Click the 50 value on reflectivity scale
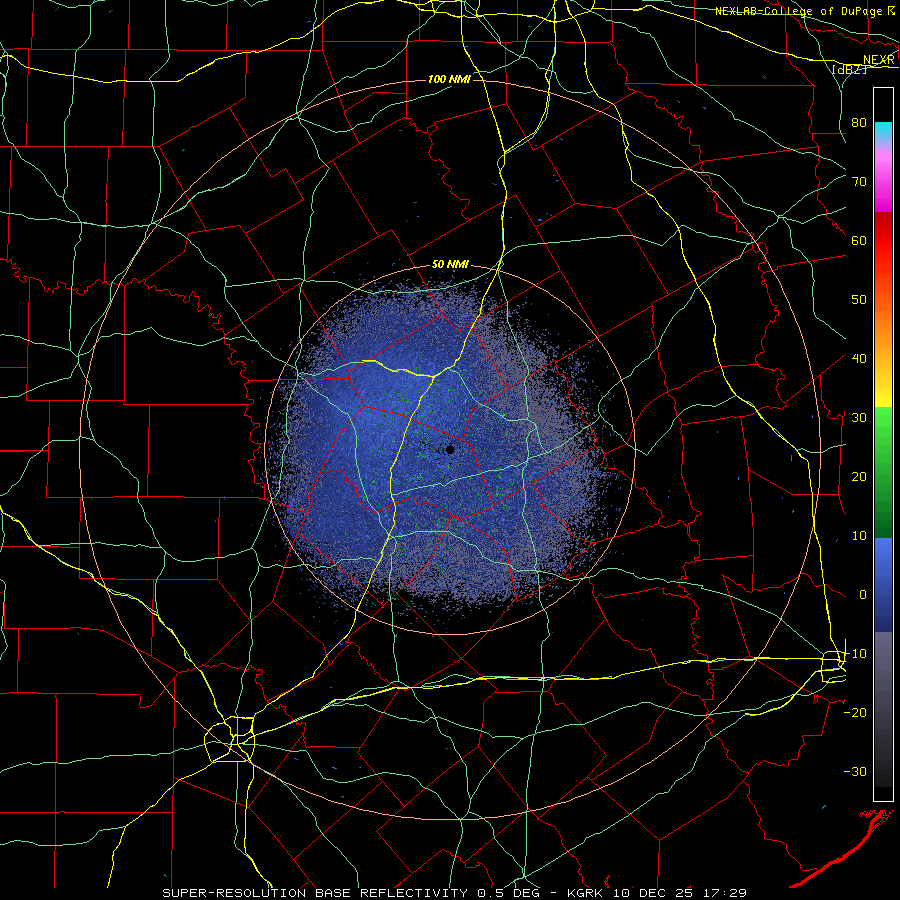The image size is (900, 900). (859, 300)
